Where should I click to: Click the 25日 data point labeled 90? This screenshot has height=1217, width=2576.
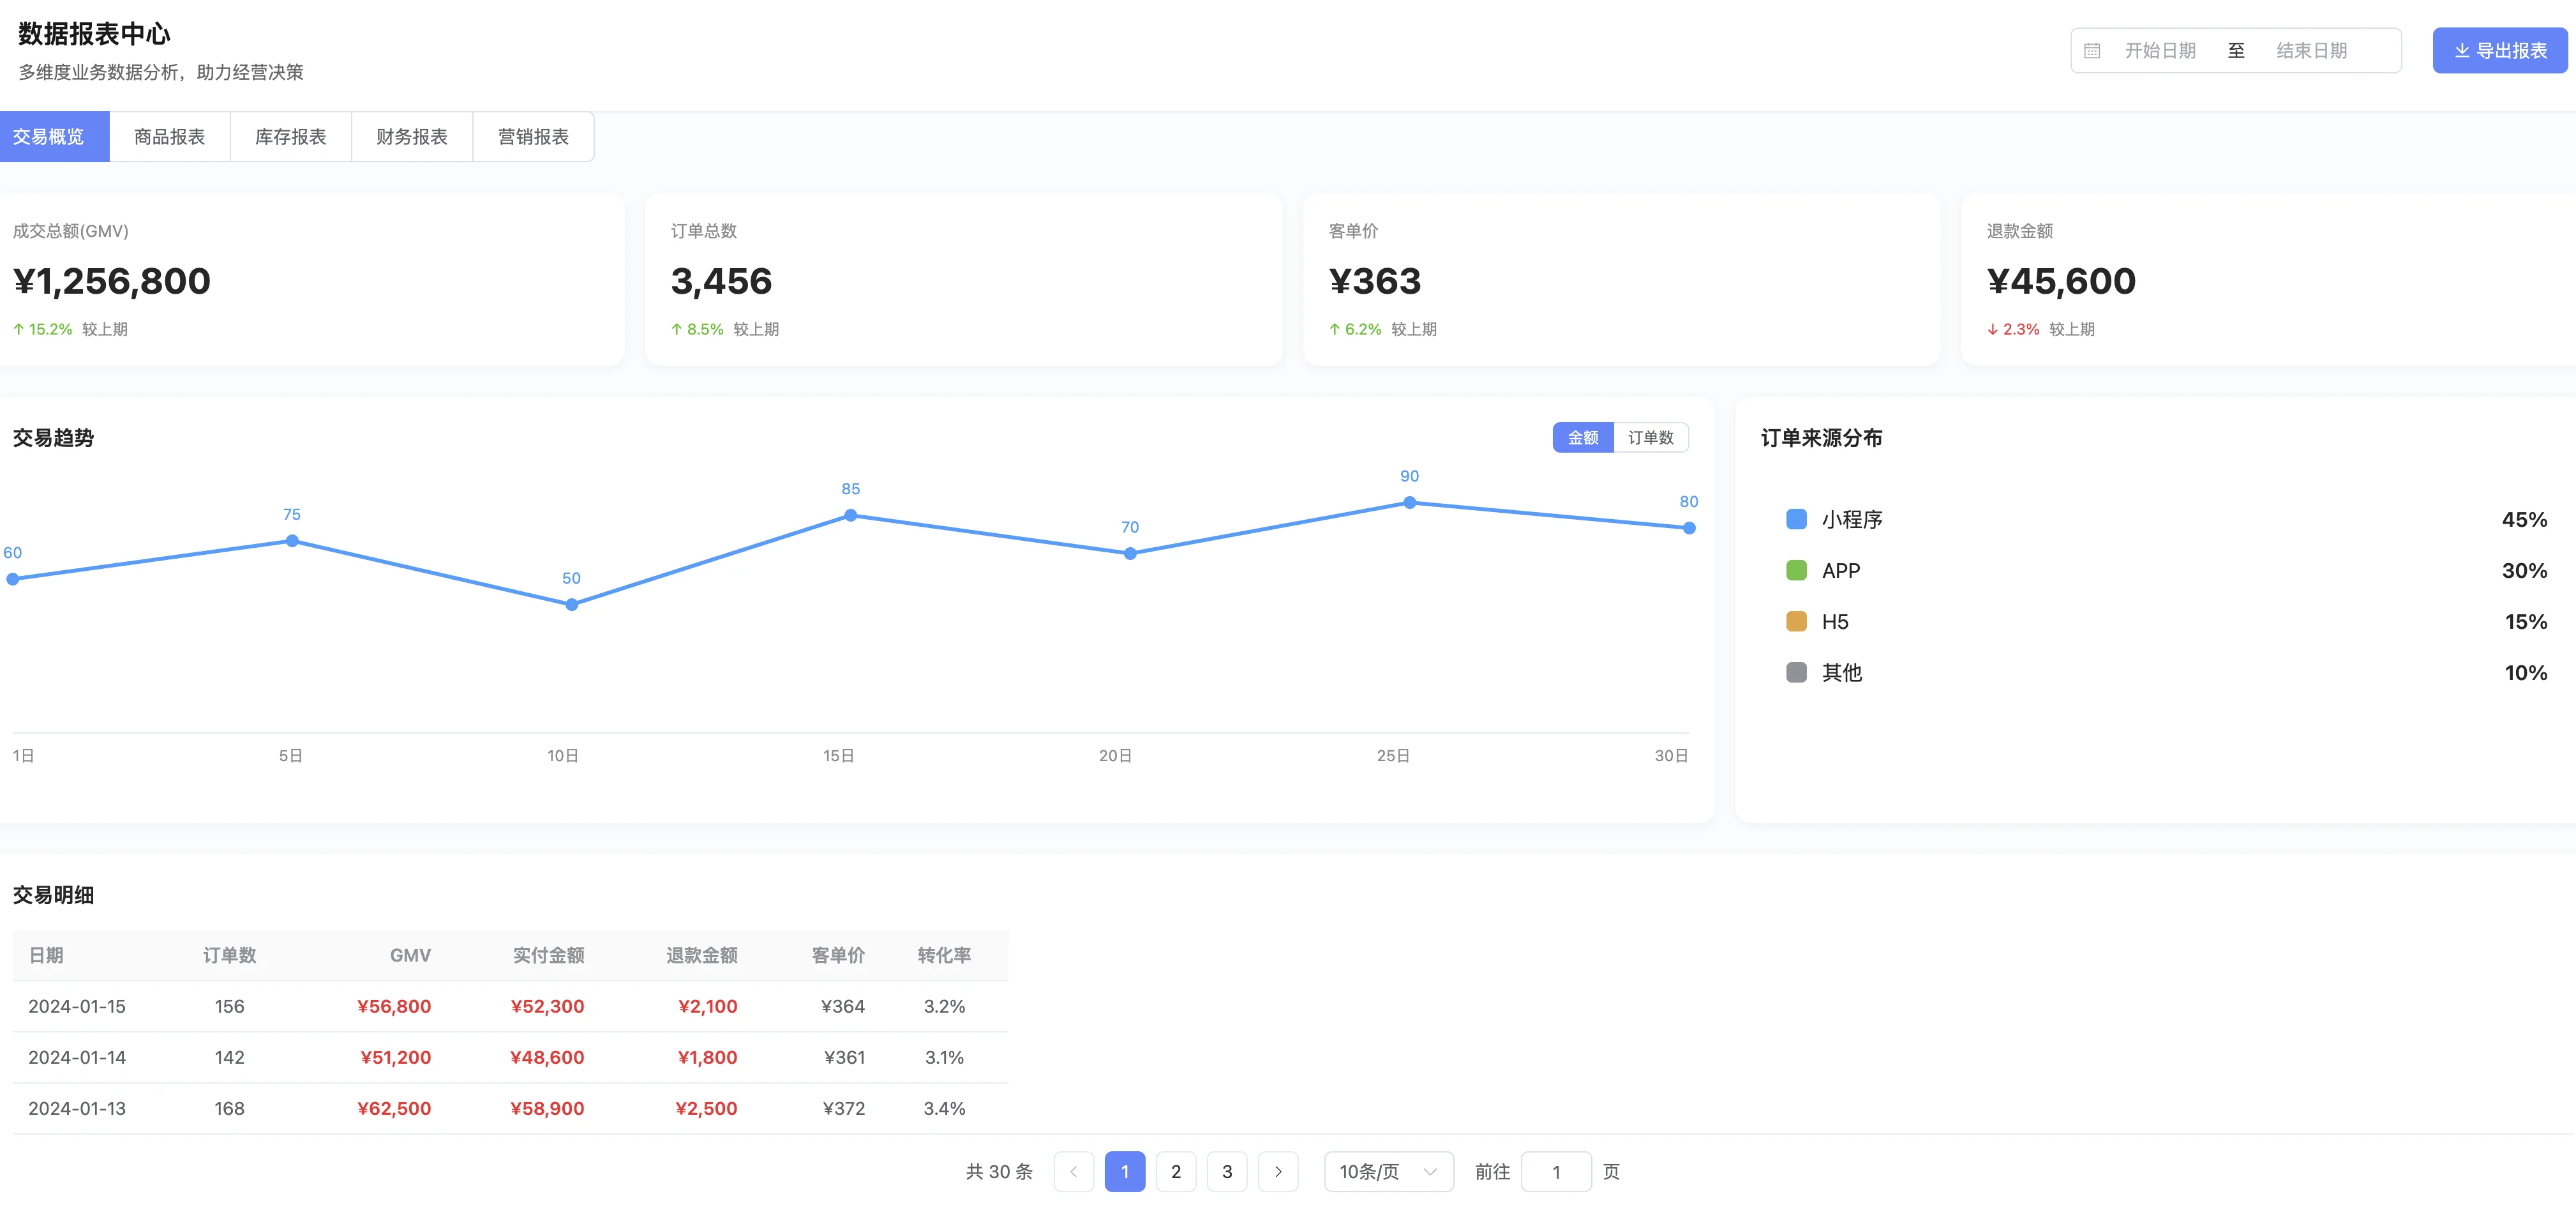(x=1409, y=503)
